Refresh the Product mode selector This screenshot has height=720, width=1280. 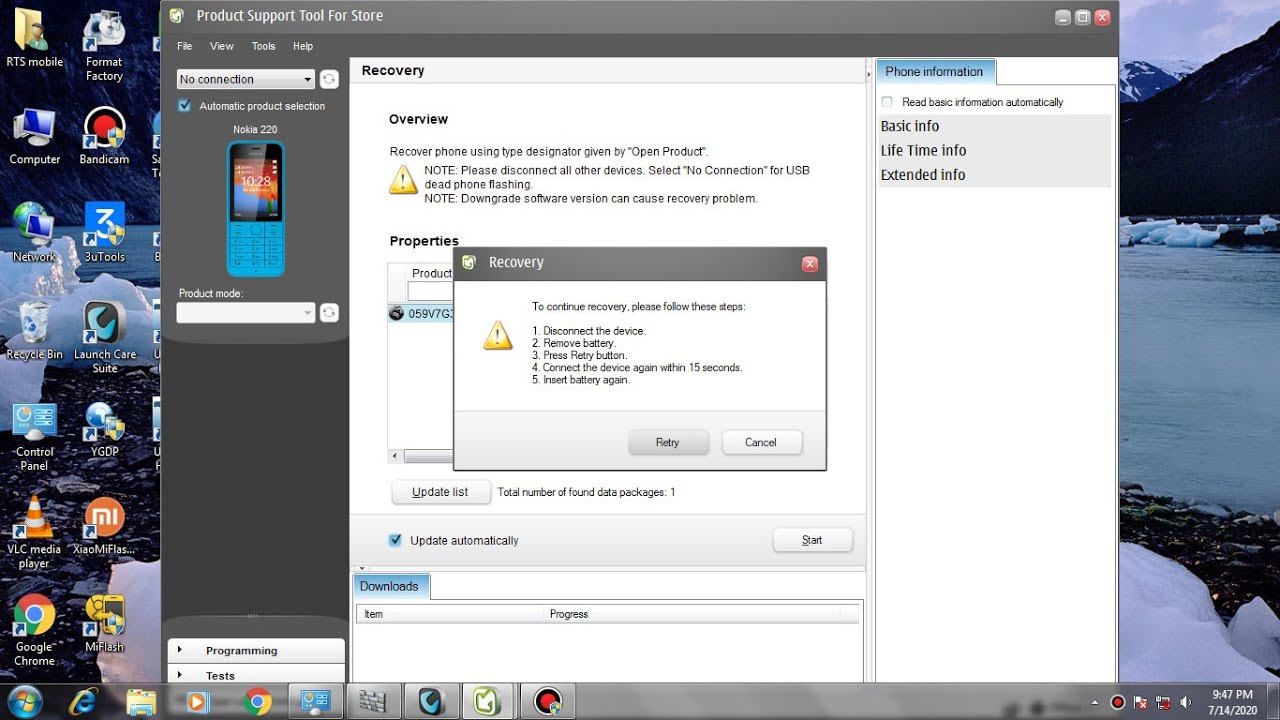pos(329,313)
